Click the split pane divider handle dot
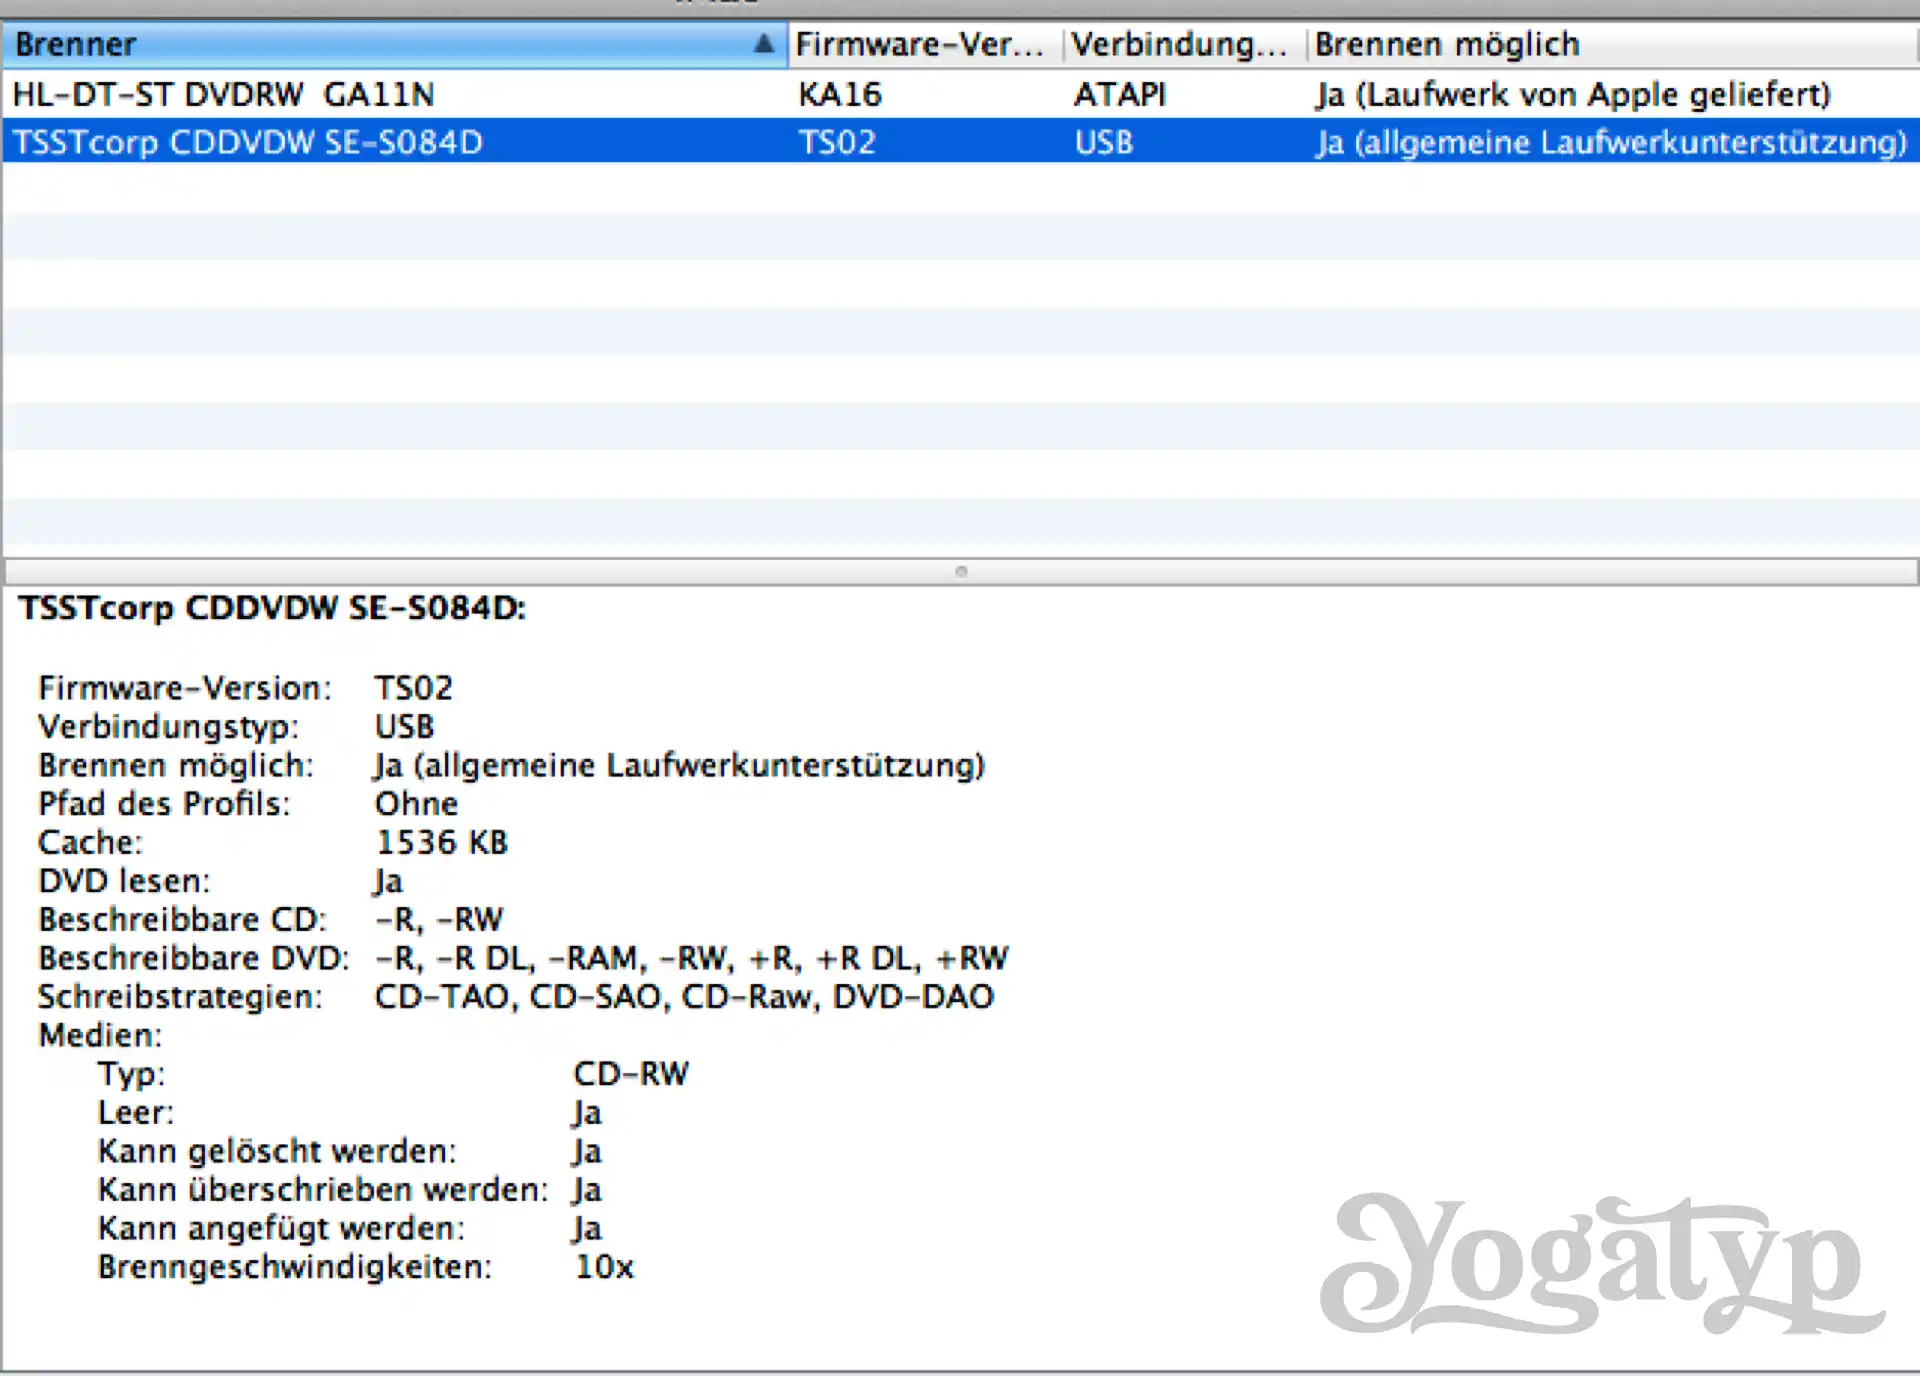Viewport: 1920px width, 1376px height. (x=961, y=572)
